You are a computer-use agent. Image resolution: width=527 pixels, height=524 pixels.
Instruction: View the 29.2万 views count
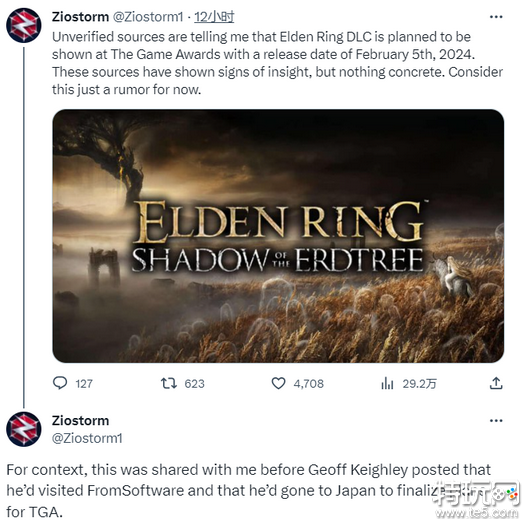pyautogui.click(x=419, y=384)
